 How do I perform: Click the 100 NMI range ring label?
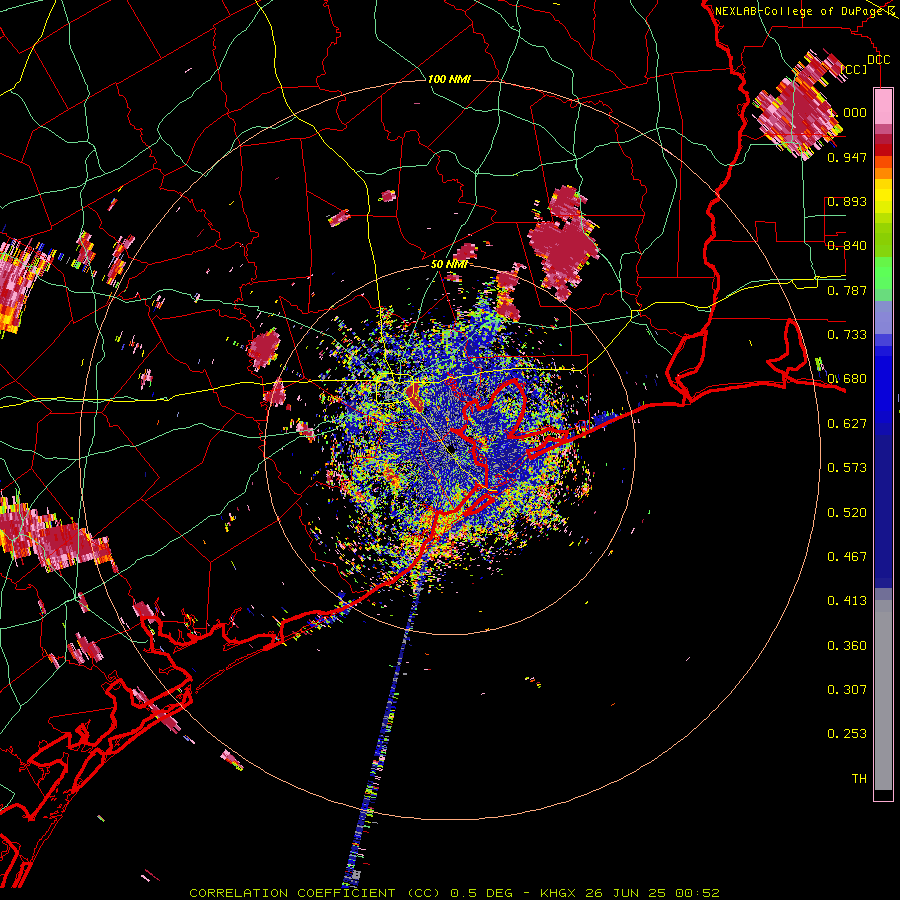449,79
